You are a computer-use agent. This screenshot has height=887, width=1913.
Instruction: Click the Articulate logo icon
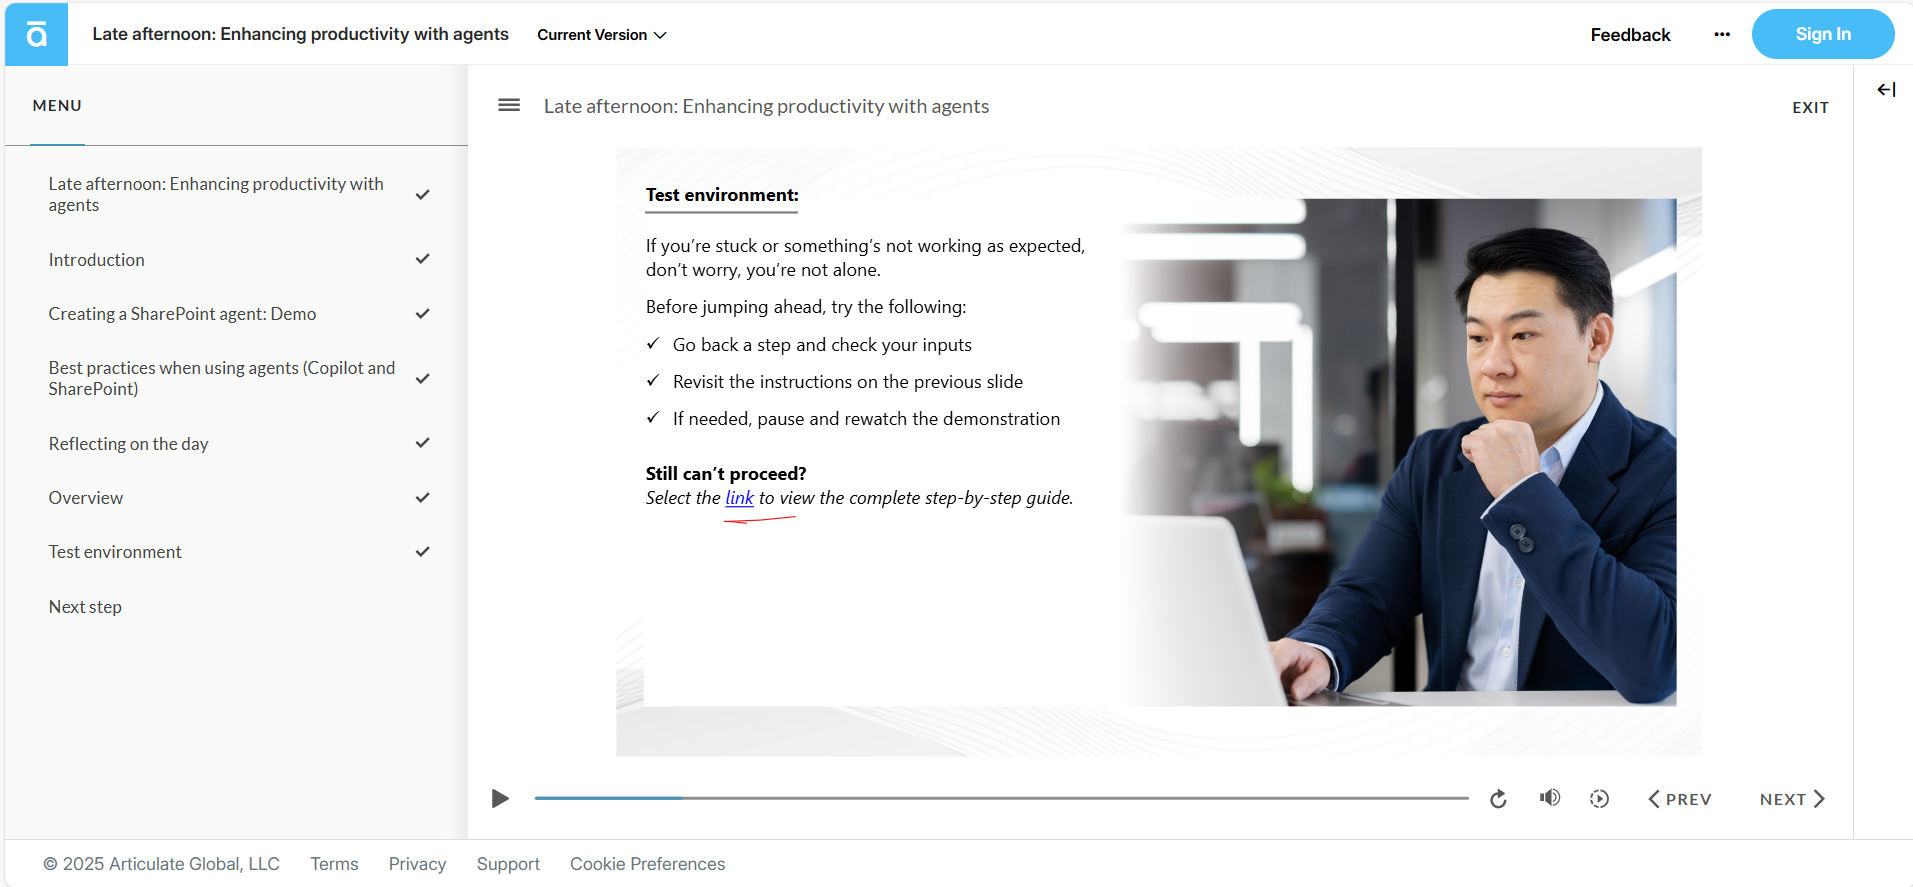point(37,35)
